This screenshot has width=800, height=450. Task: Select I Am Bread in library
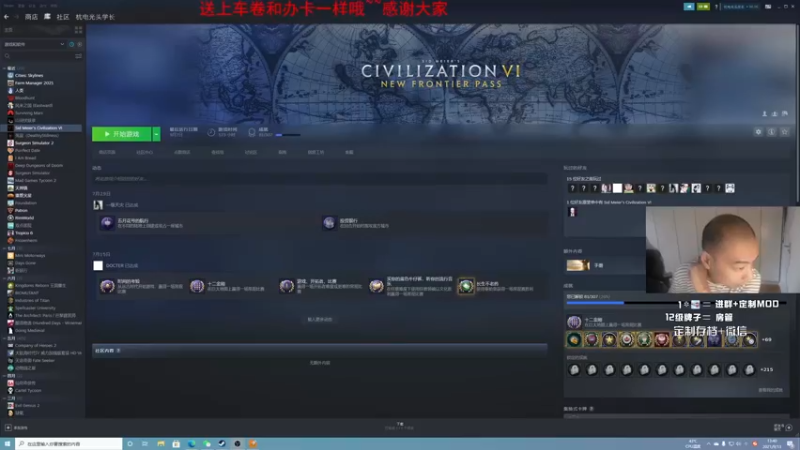[26, 158]
